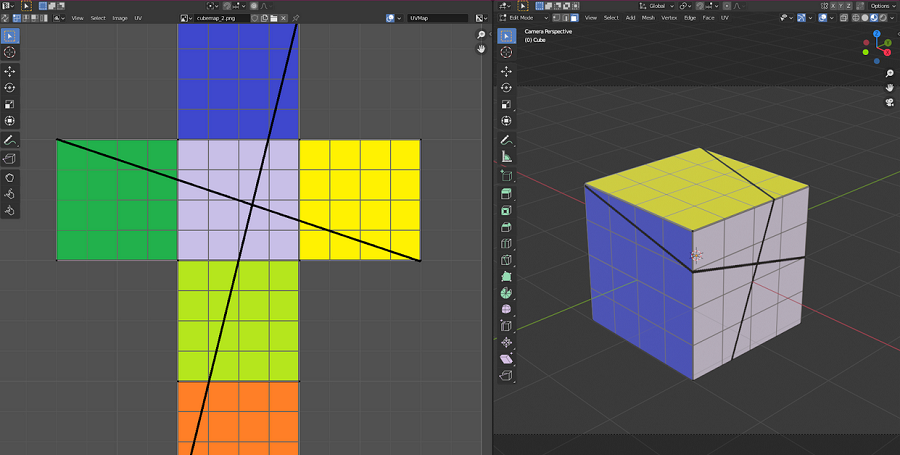
Task: Select the Rip Region tool in 3D viewport
Action: coord(506,376)
